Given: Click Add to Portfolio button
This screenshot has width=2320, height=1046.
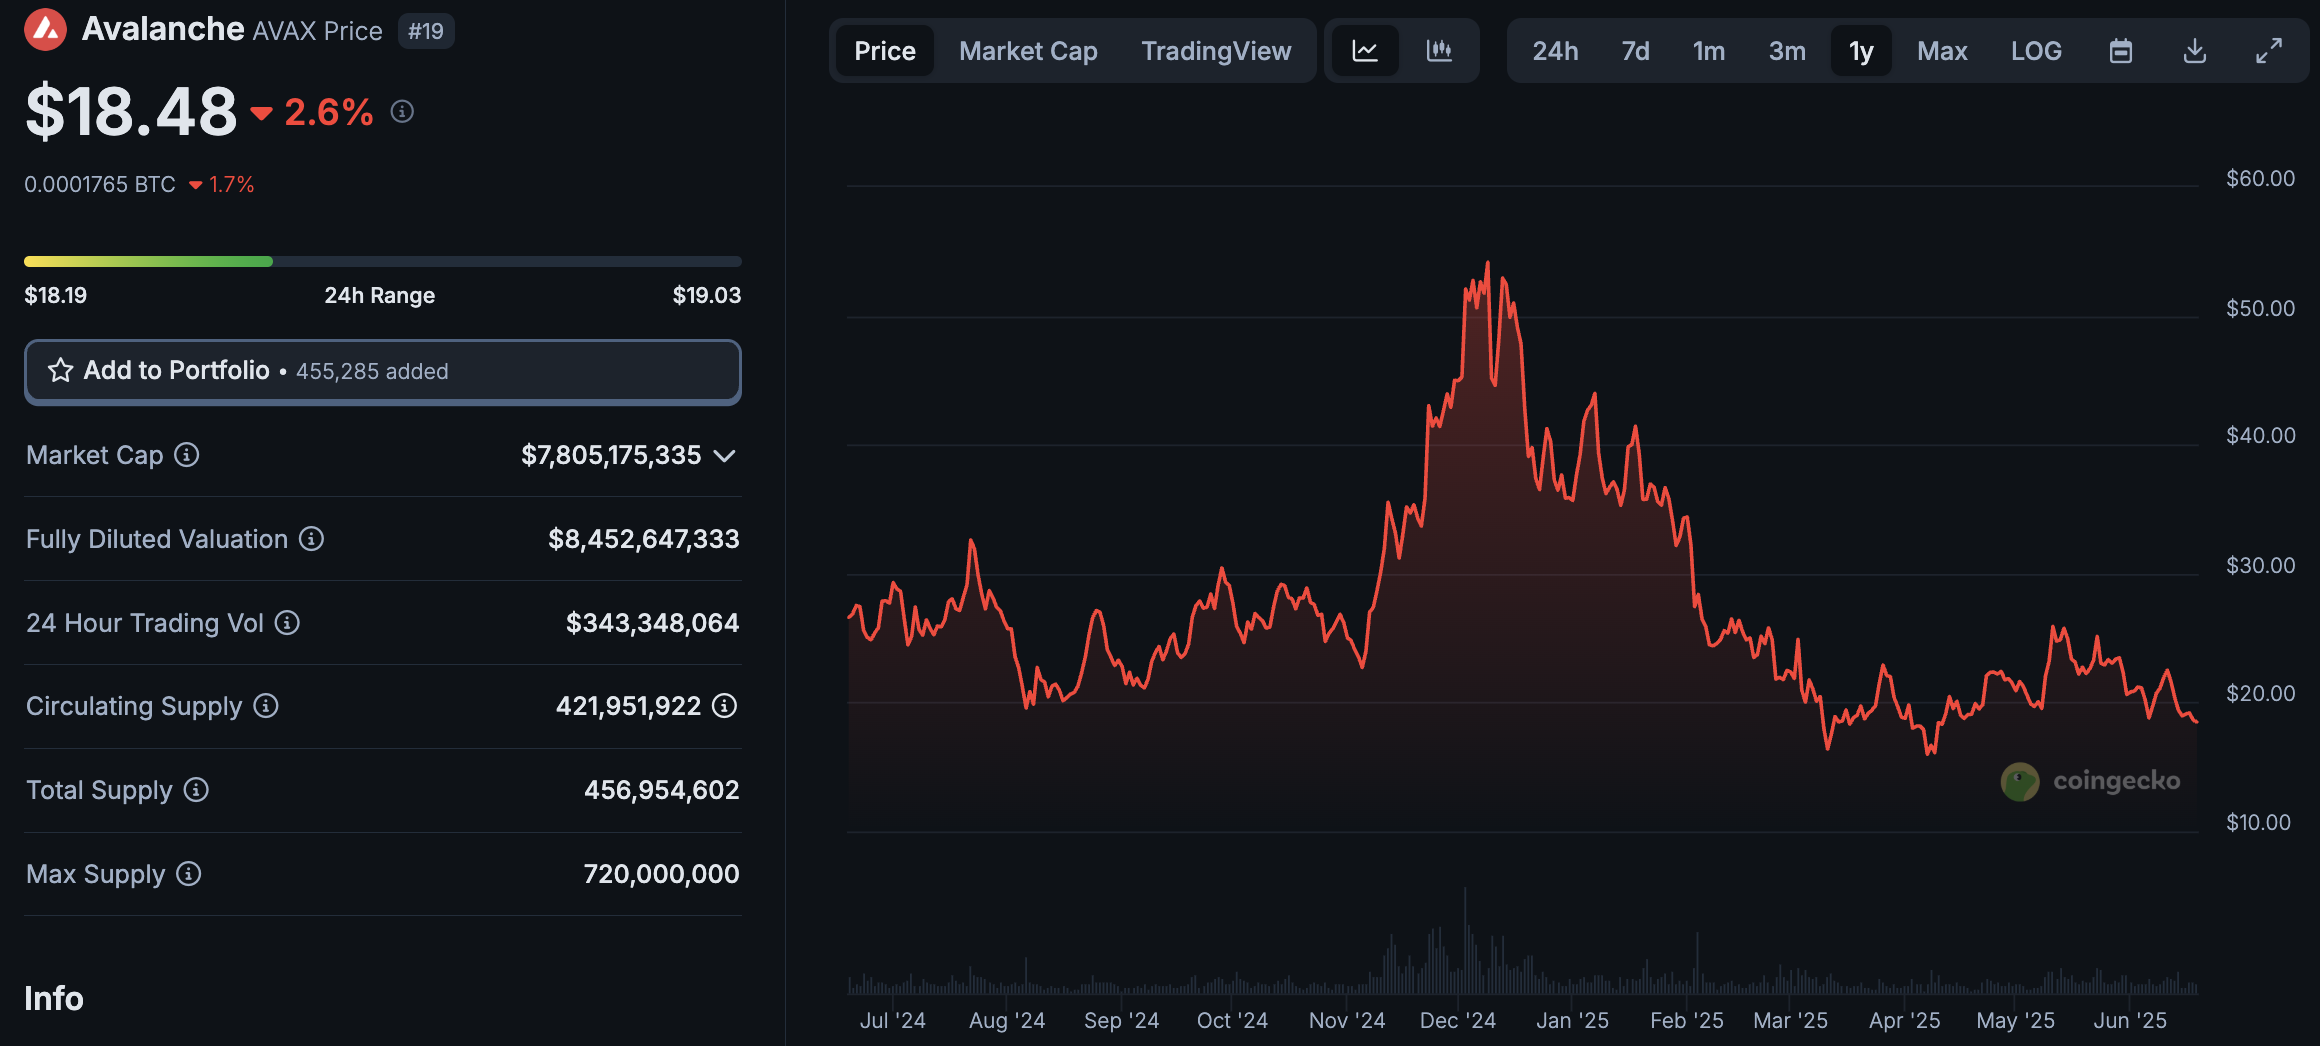Looking at the screenshot, I should coord(383,372).
